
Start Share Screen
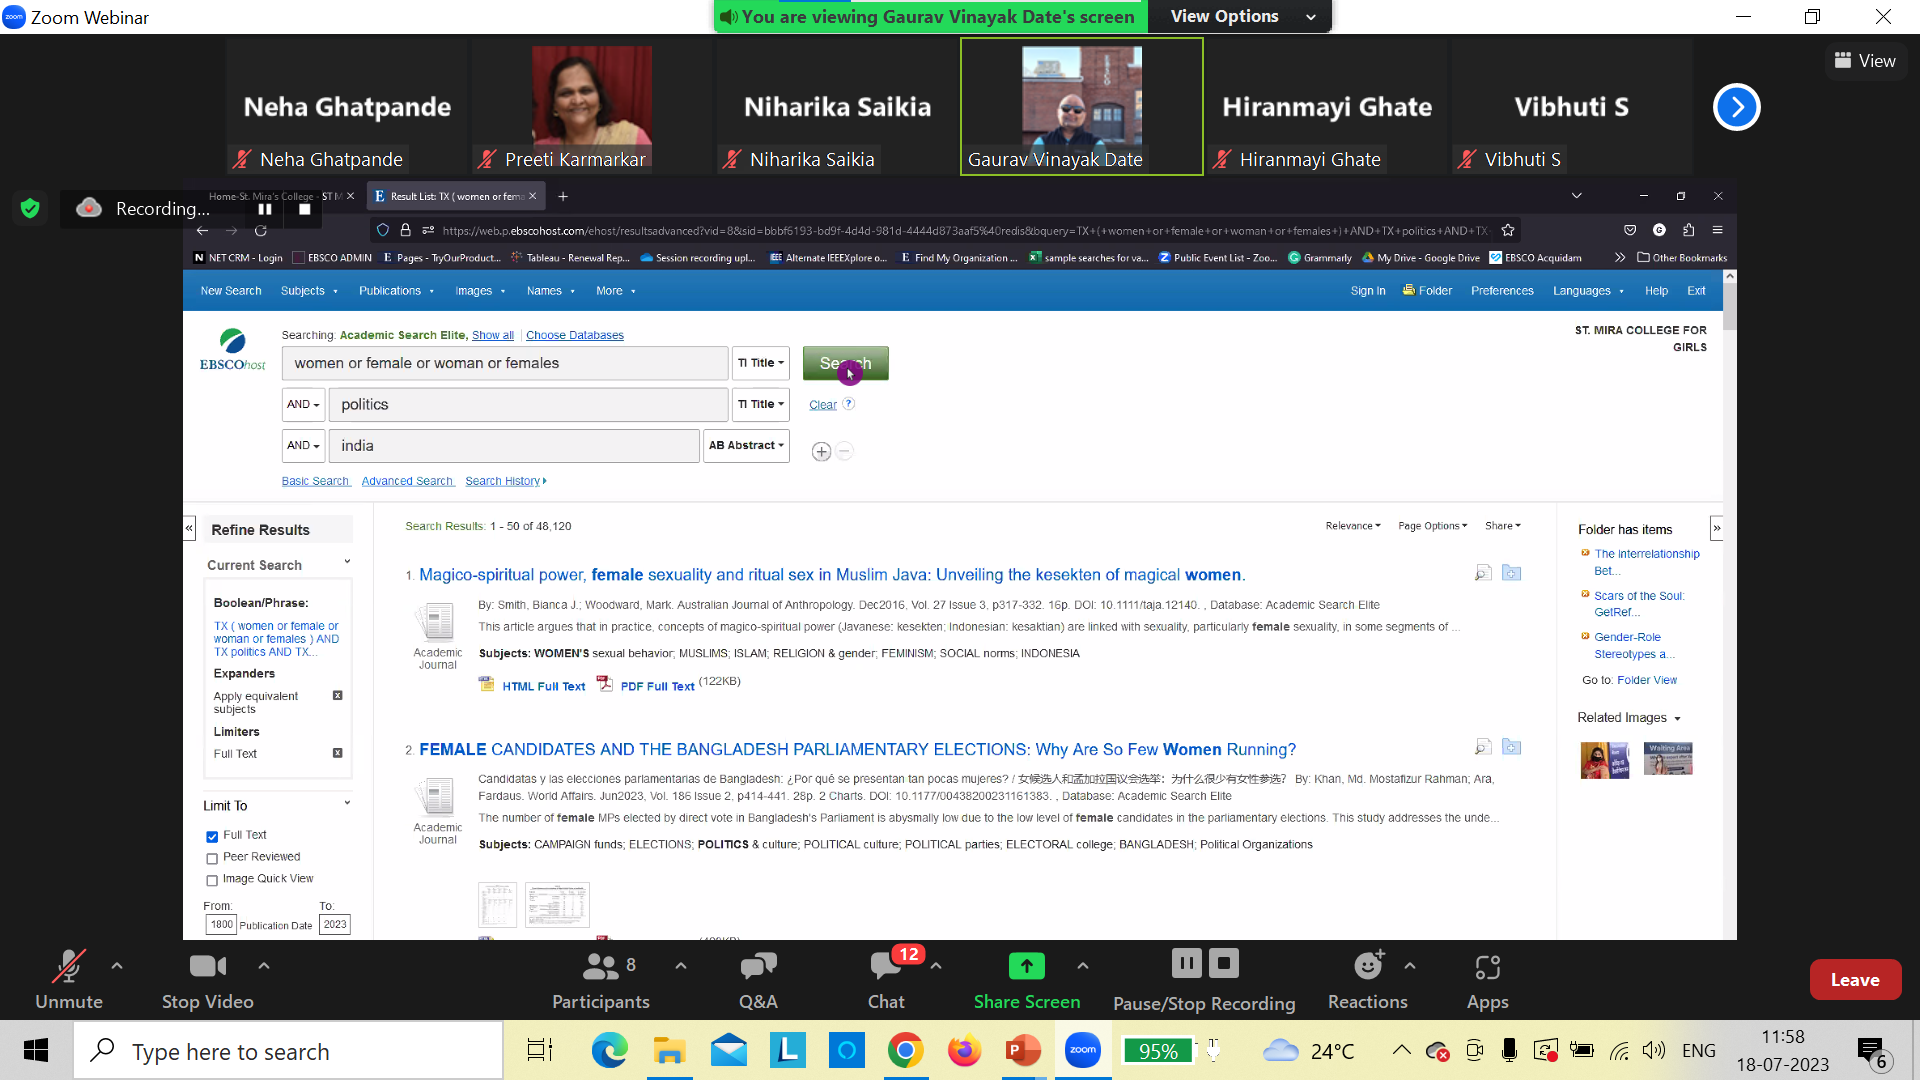1027,980
